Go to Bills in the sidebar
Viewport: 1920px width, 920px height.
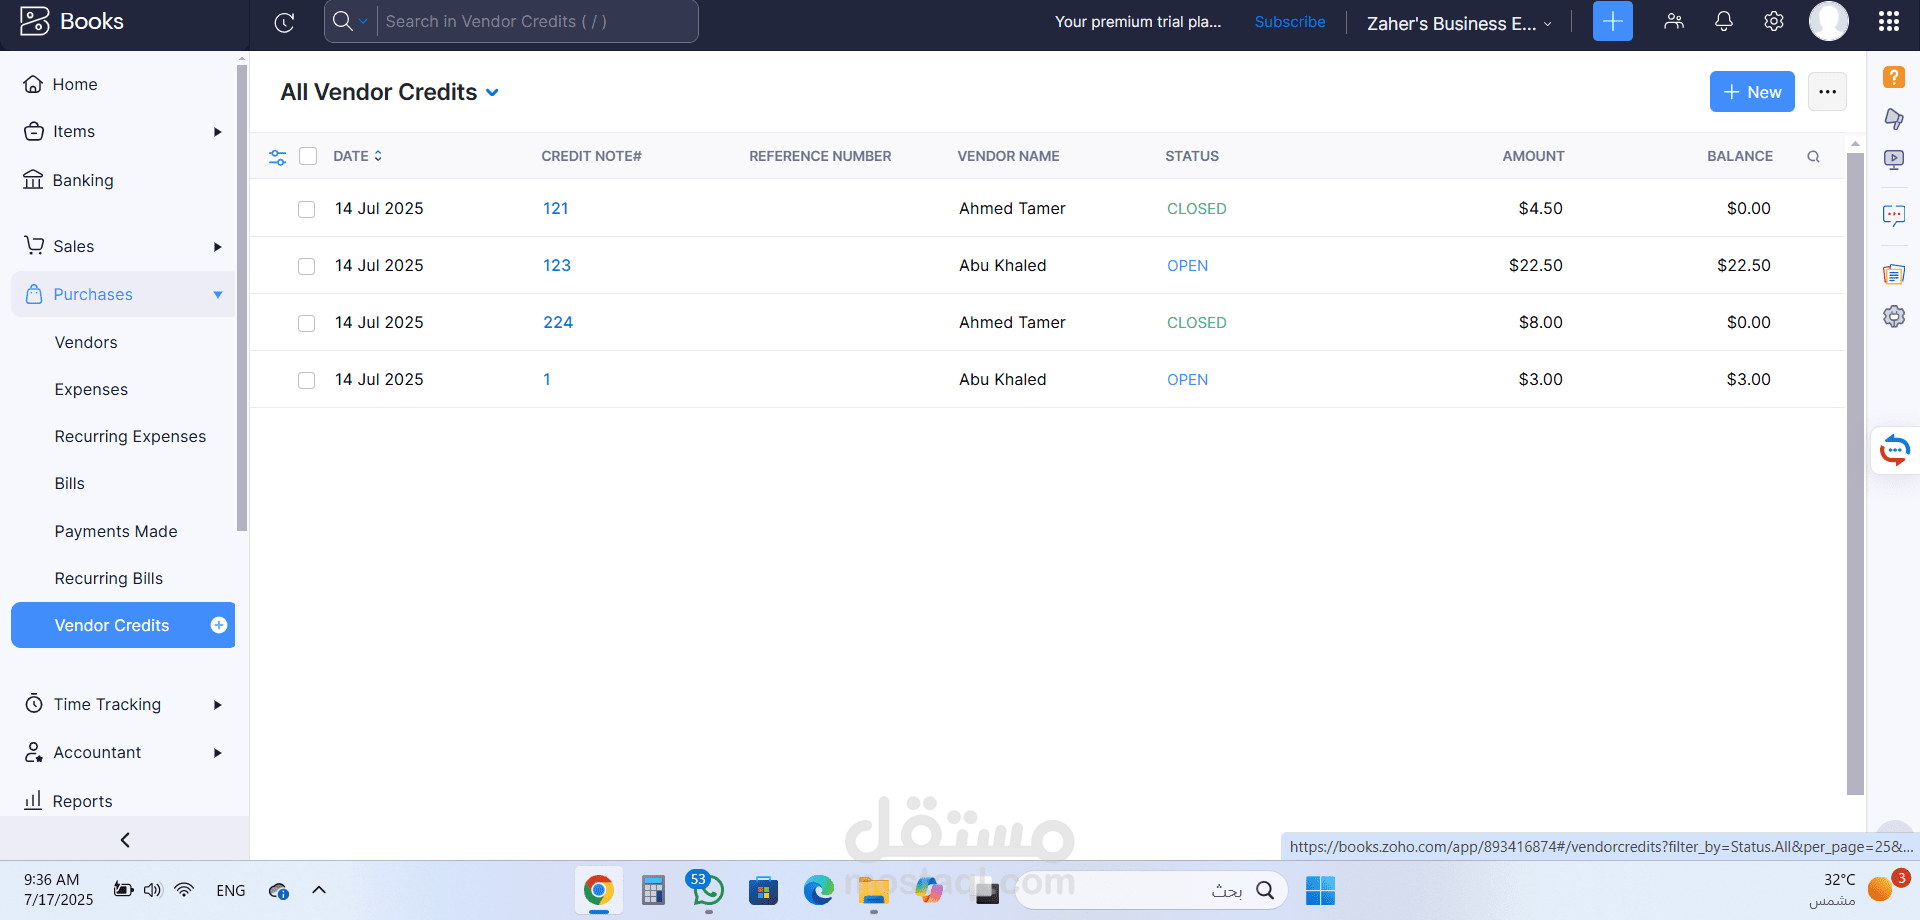[70, 483]
